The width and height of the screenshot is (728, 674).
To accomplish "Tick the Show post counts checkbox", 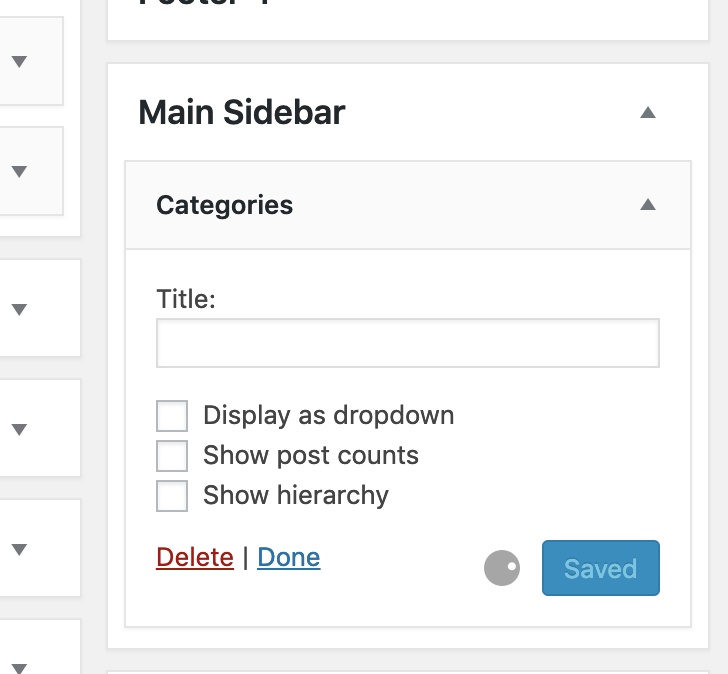I will tap(172, 456).
